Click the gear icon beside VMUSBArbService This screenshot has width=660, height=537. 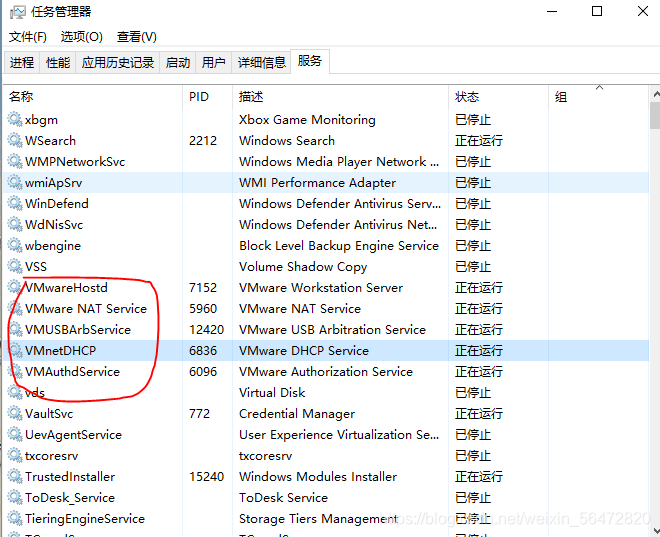point(15,330)
